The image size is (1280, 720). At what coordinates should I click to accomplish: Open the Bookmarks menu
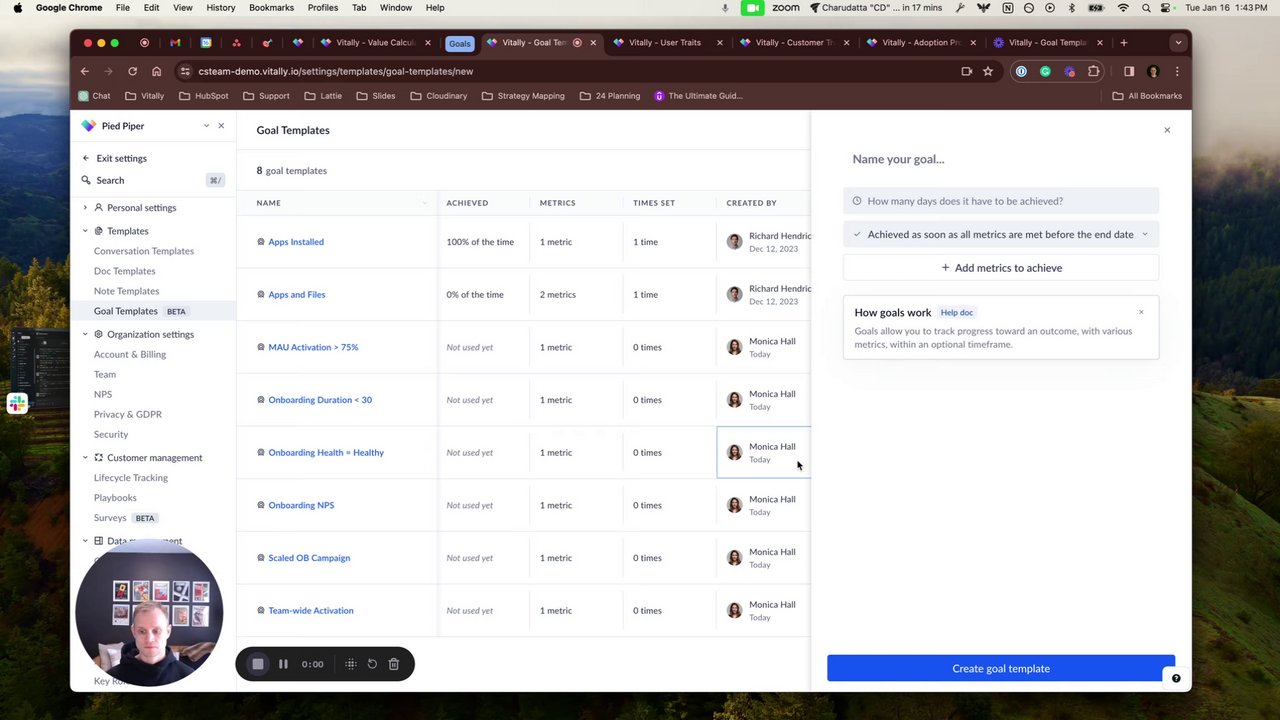click(271, 7)
